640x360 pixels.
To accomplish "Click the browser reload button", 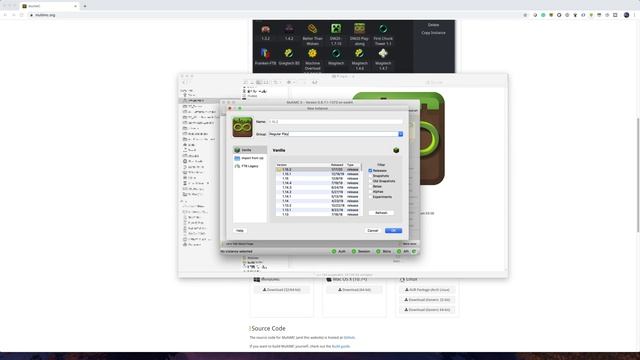I will tap(21, 15).
